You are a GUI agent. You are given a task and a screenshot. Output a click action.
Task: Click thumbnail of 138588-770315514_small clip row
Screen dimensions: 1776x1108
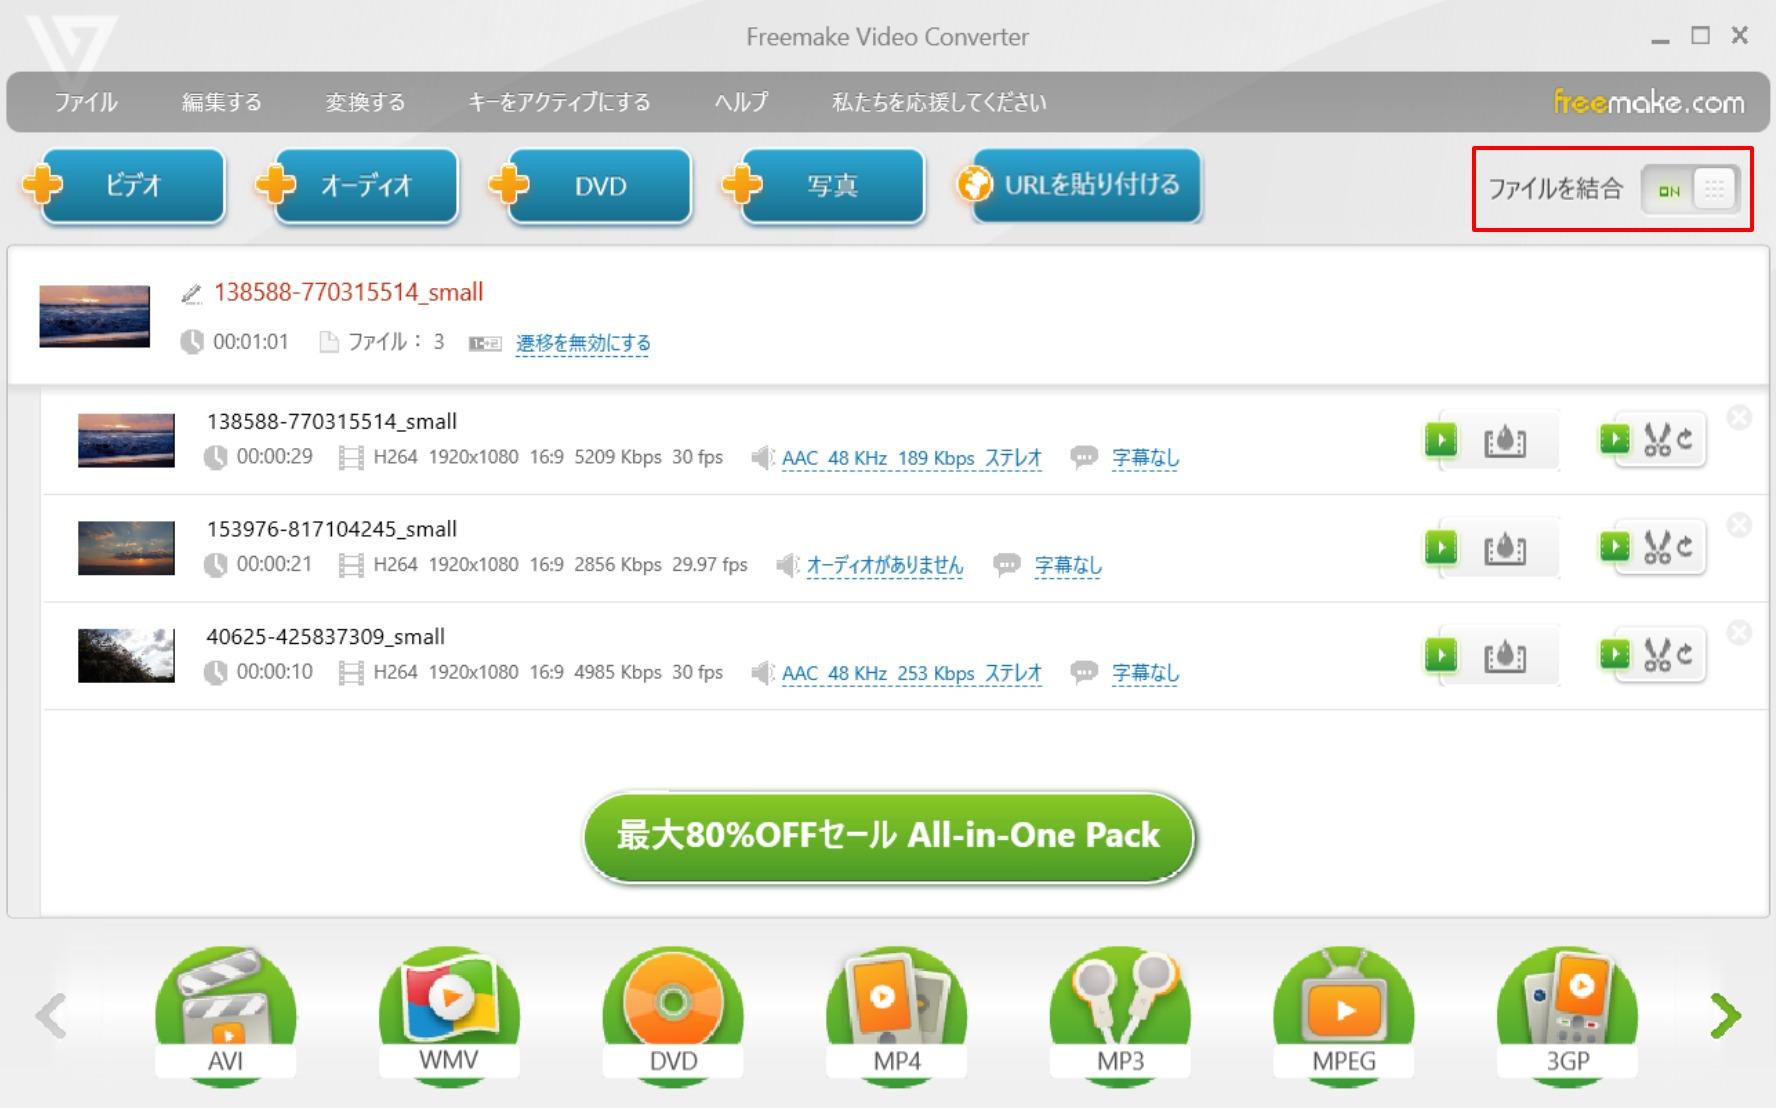click(x=126, y=440)
